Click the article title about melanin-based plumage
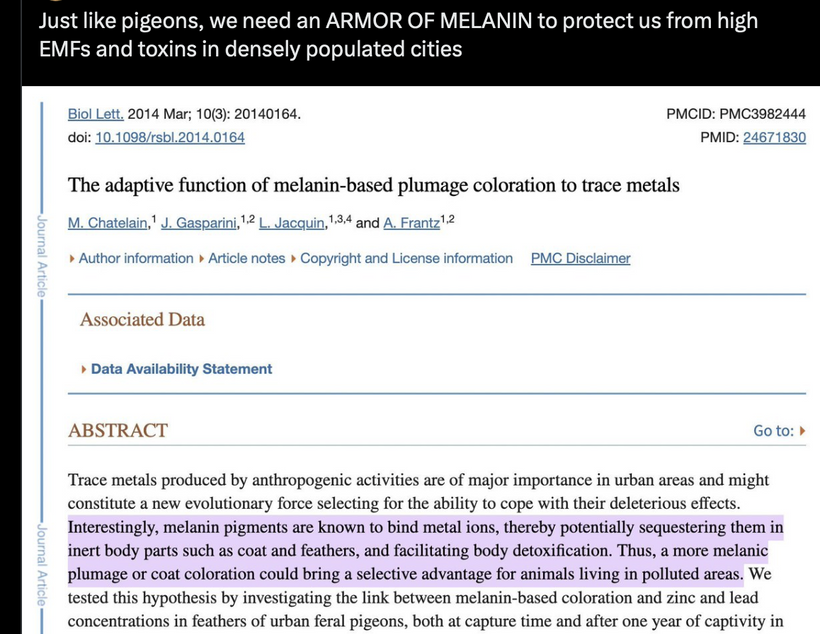Image resolution: width=820 pixels, height=634 pixels. click(x=373, y=185)
